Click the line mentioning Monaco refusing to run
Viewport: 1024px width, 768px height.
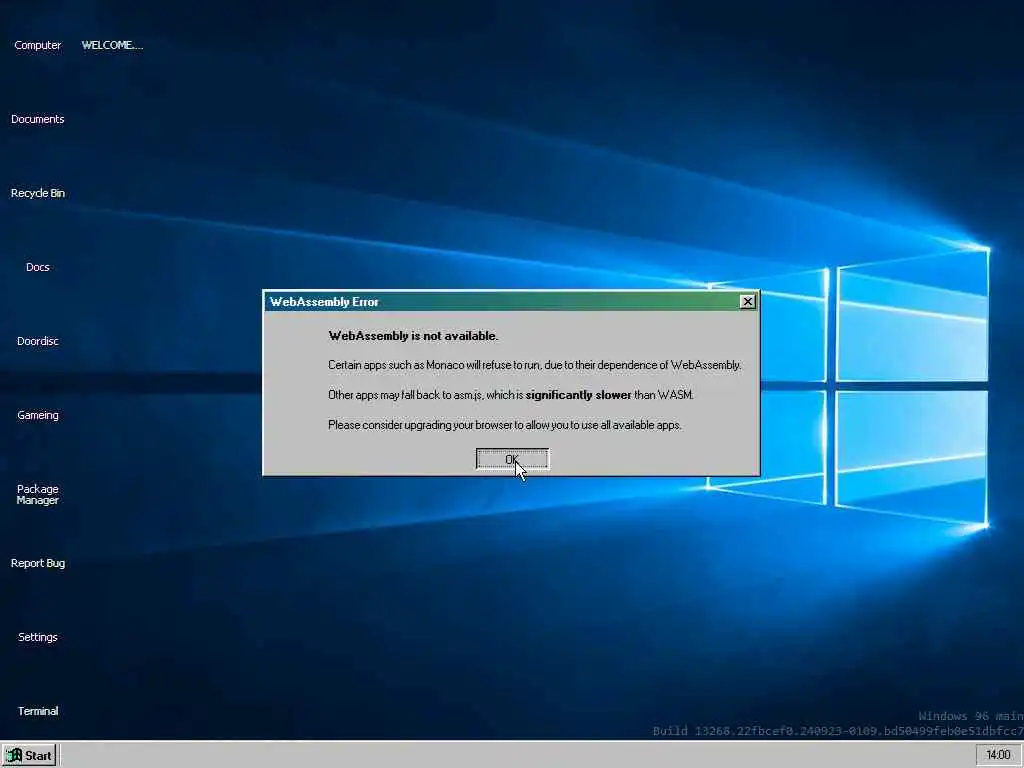coord(534,365)
